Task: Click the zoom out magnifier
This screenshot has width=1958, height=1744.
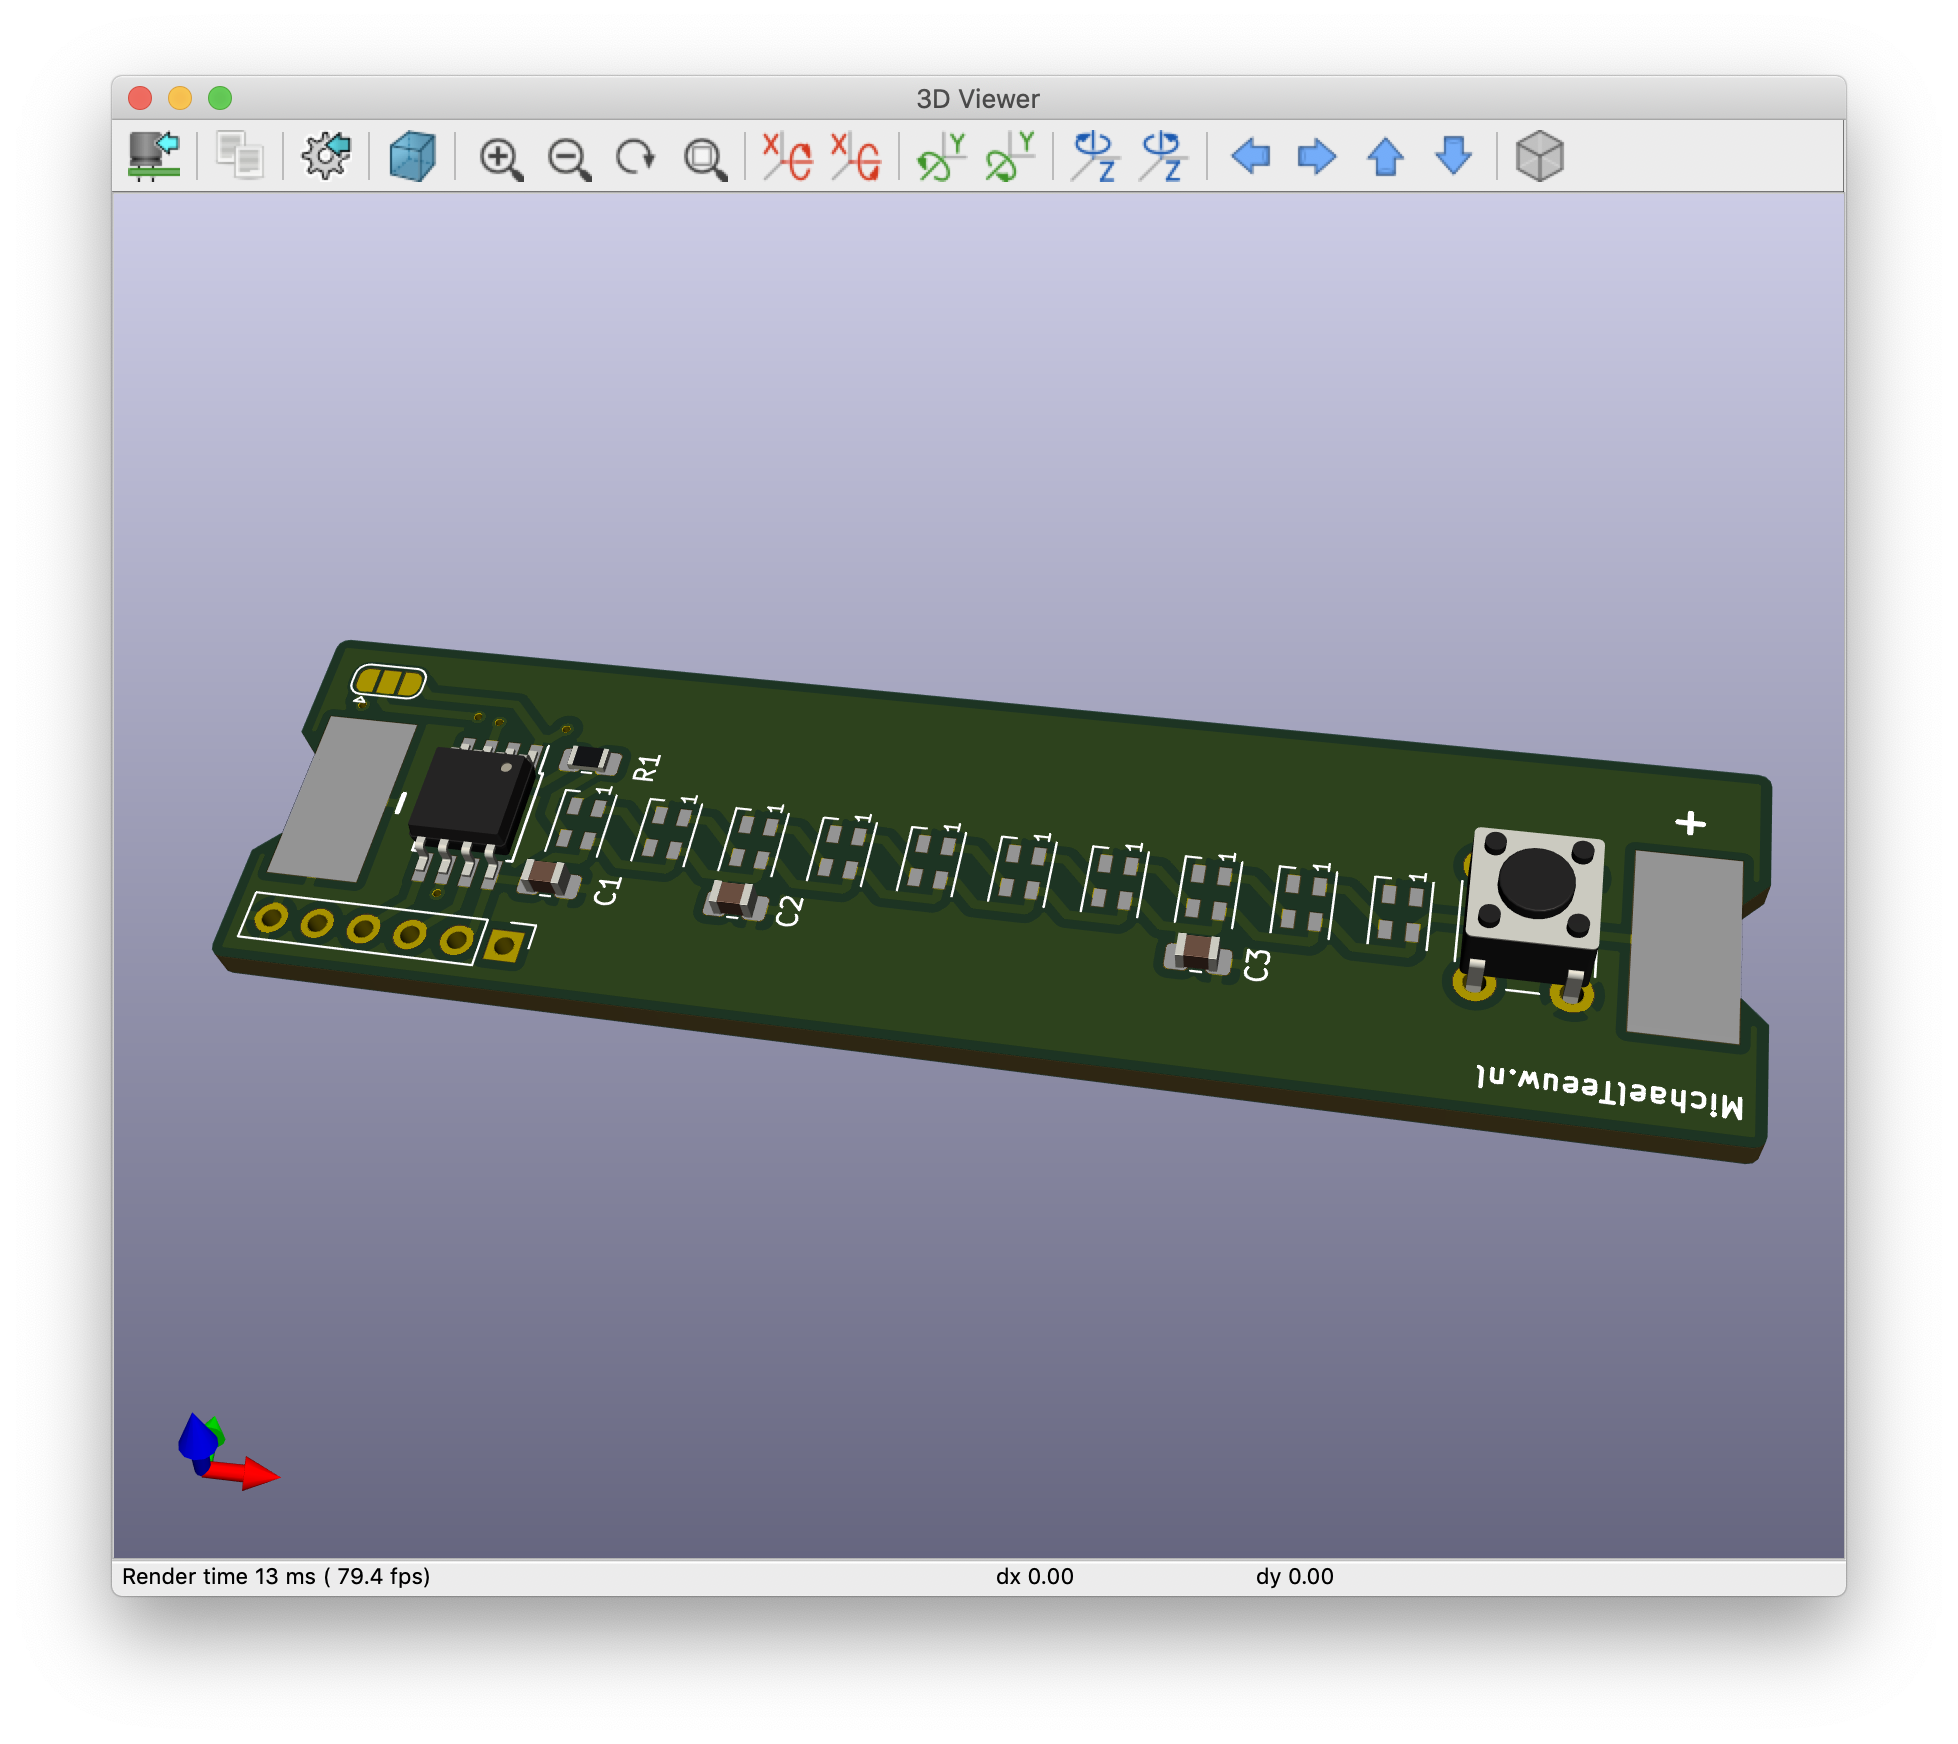Action: pyautogui.click(x=569, y=158)
